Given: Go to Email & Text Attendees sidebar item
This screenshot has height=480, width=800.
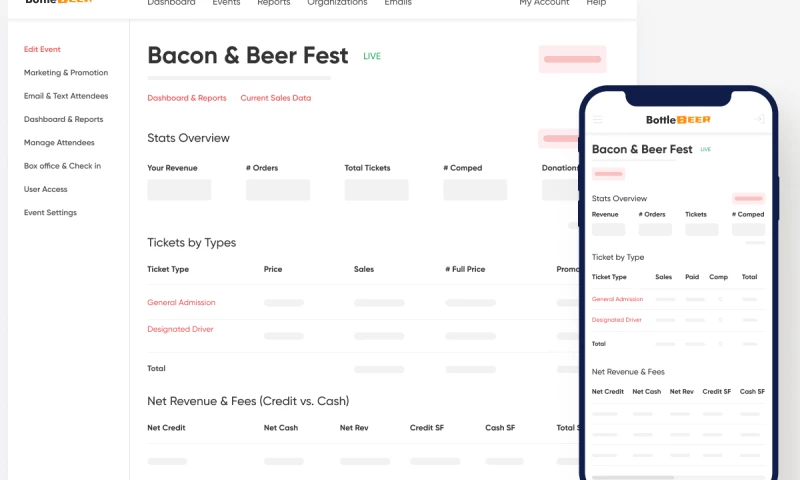Looking at the screenshot, I should 66,96.
